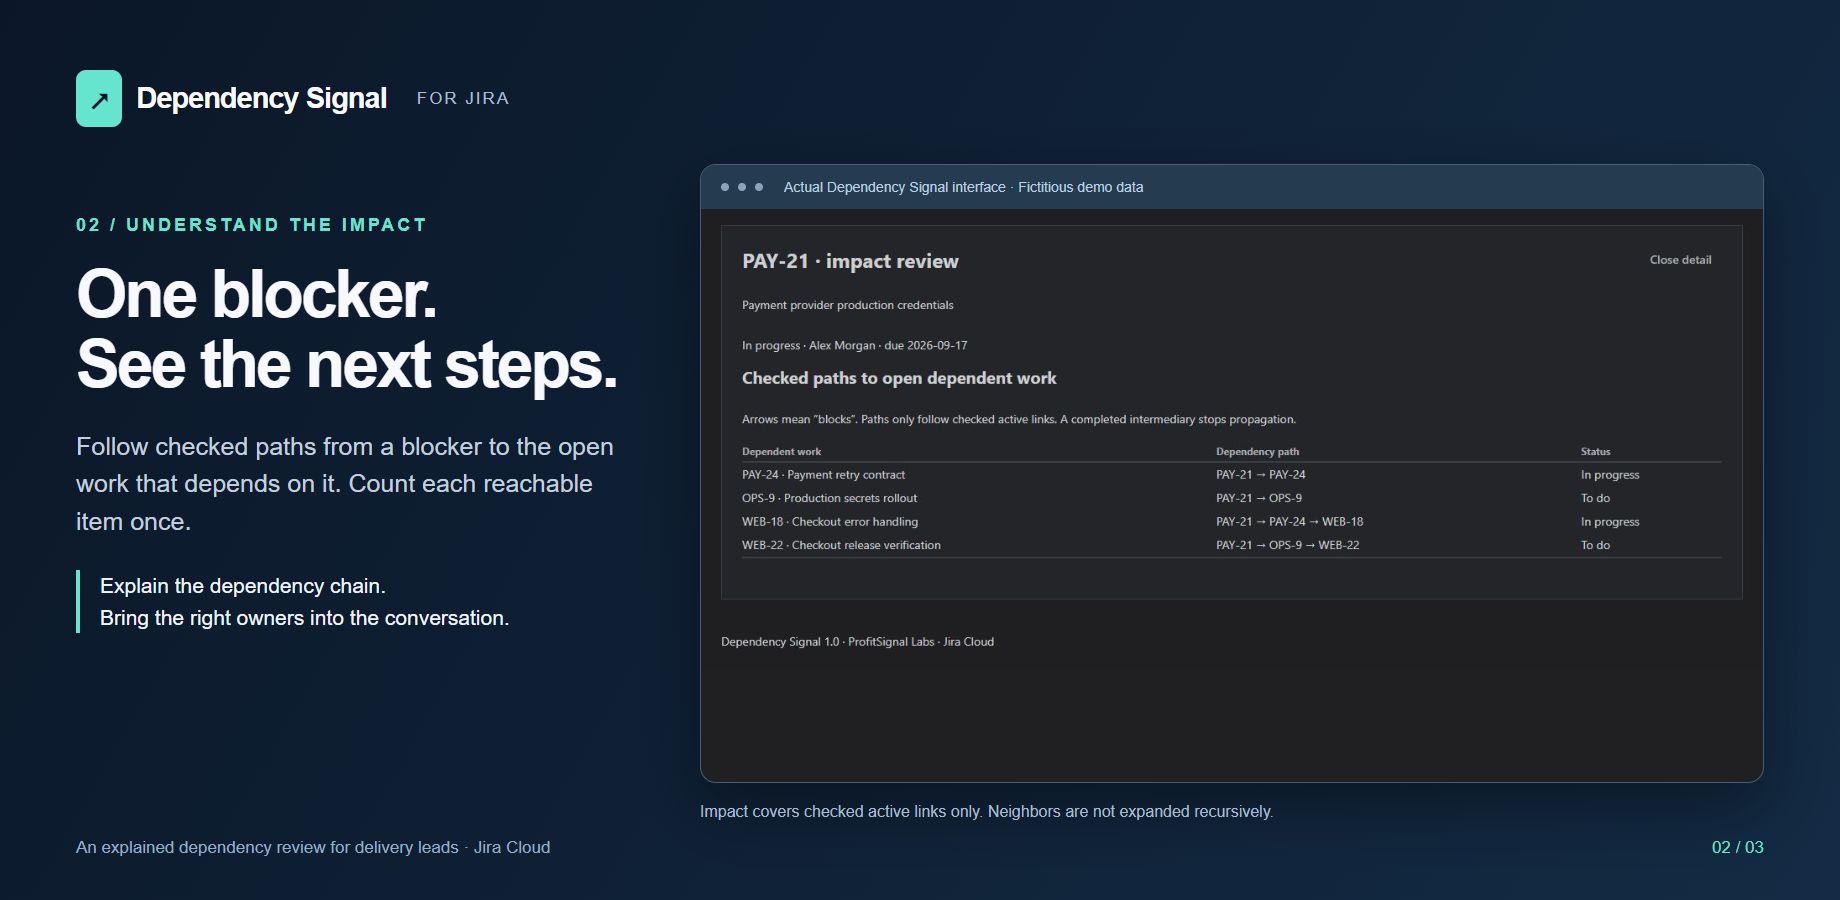This screenshot has width=1840, height=900.
Task: Click the 02 / UNDERSTAND THE IMPACT label
Action: [251, 225]
